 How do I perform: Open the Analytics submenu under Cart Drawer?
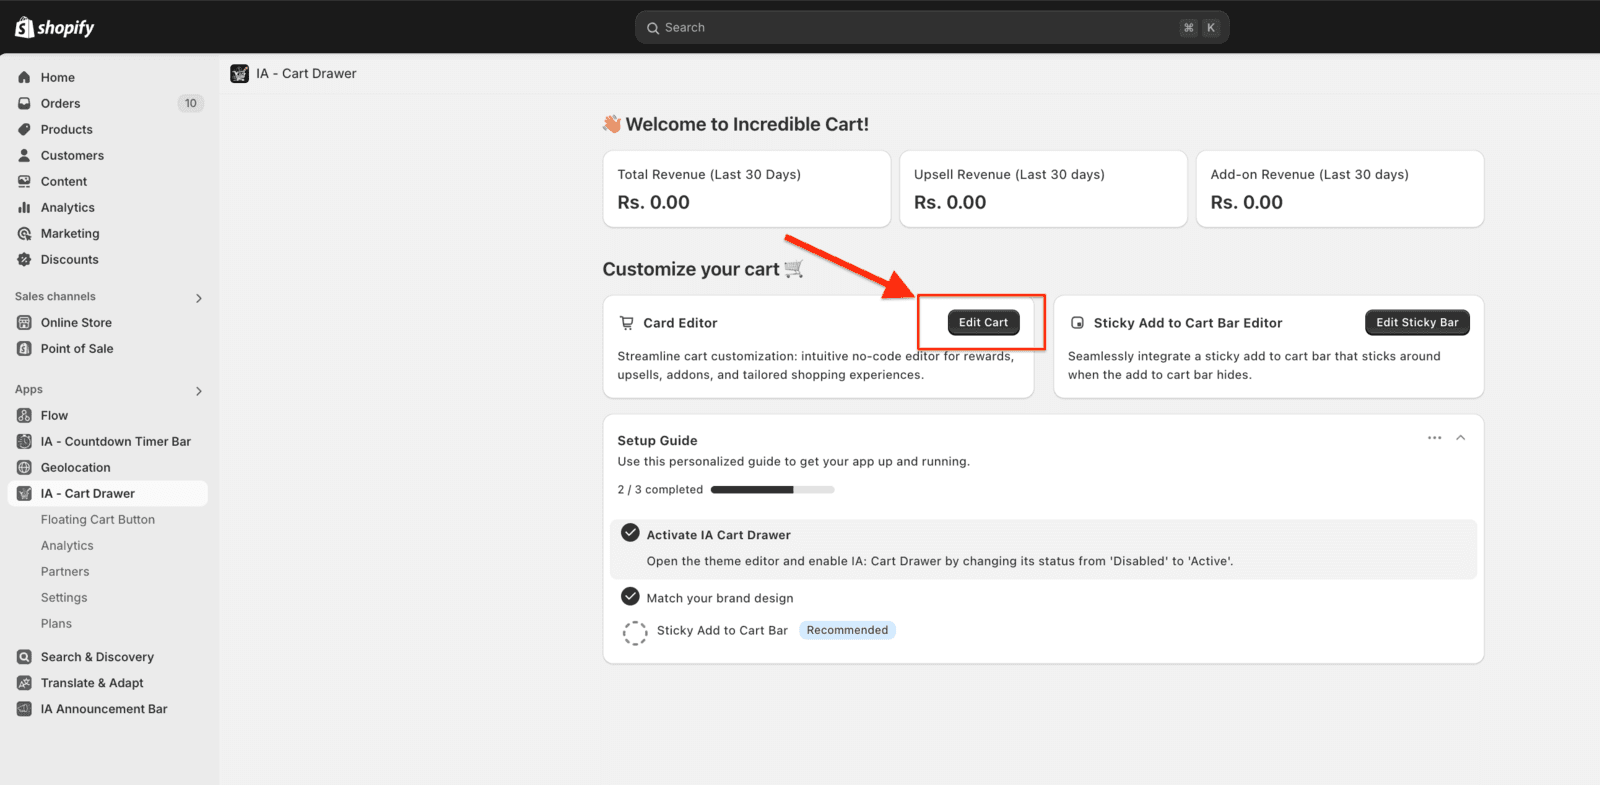tap(67, 545)
